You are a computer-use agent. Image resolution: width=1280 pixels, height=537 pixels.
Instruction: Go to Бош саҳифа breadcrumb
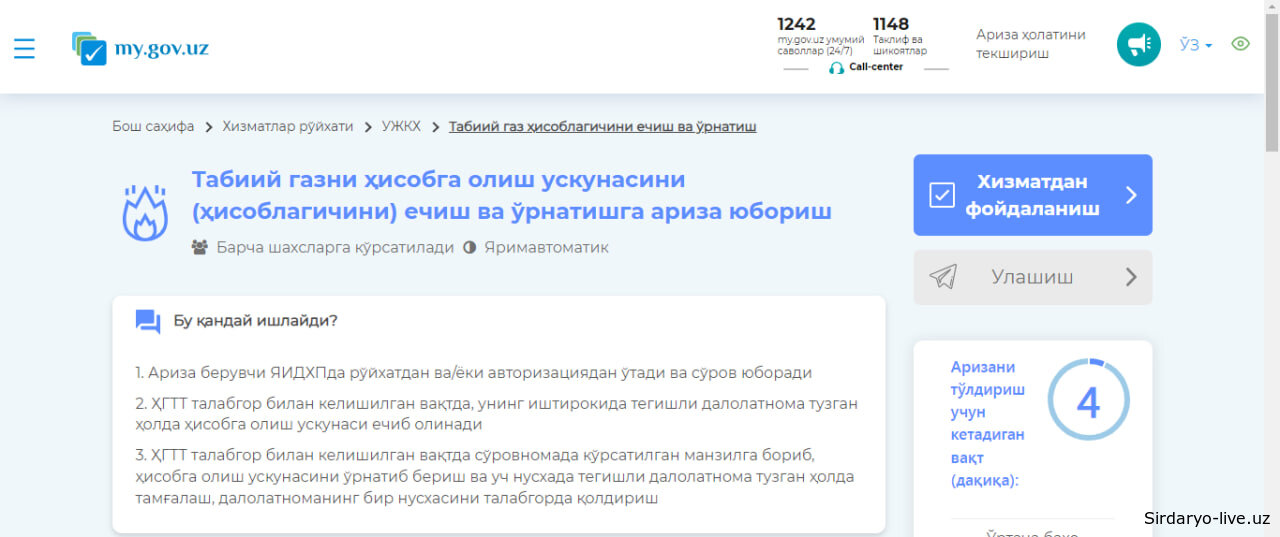click(153, 127)
